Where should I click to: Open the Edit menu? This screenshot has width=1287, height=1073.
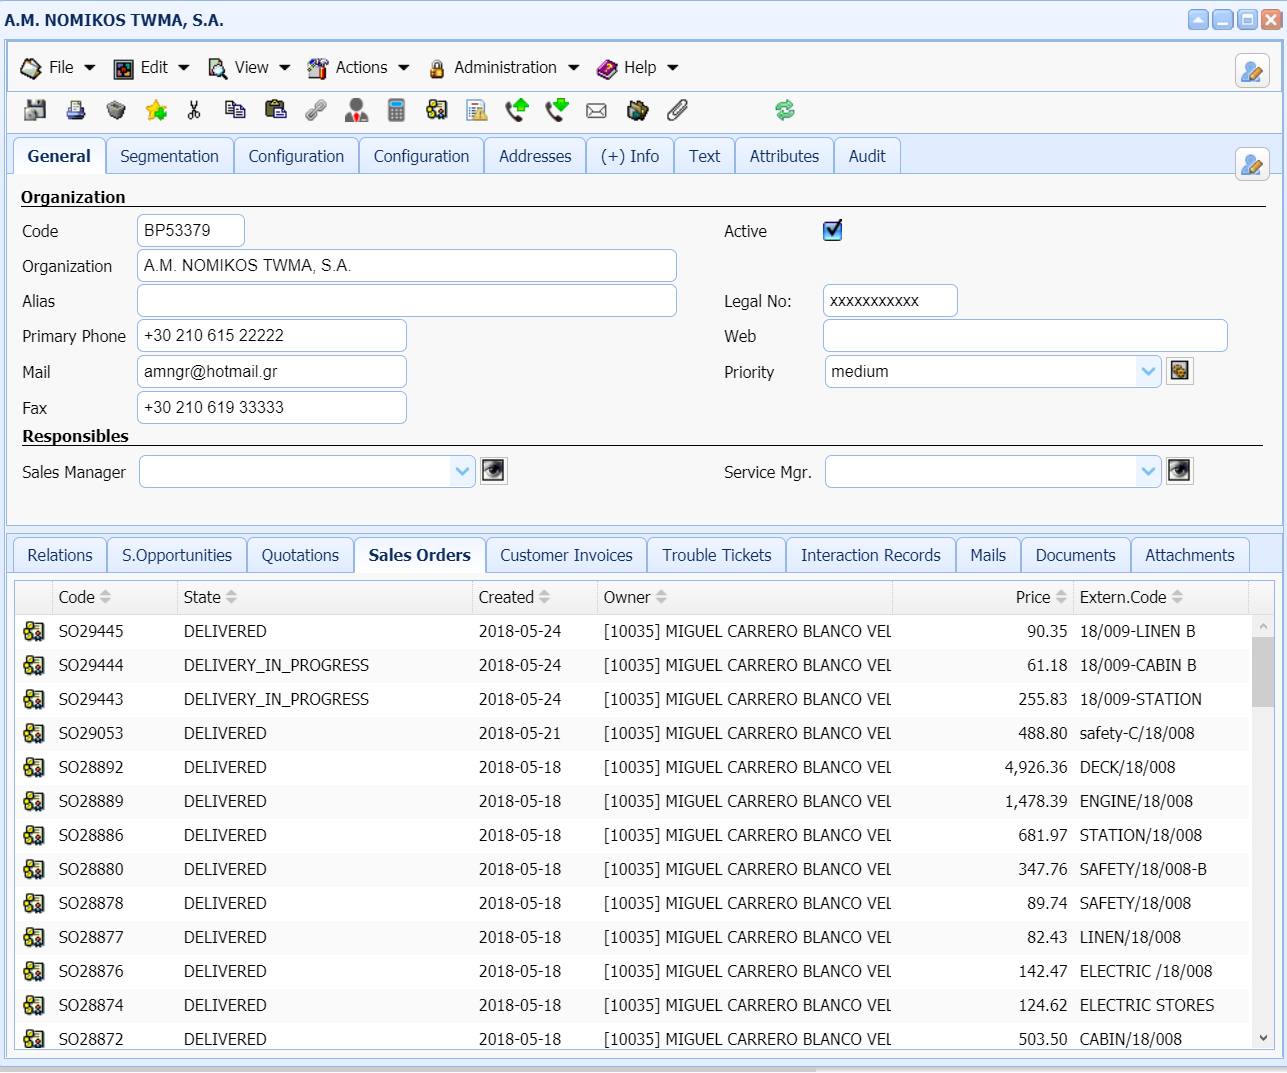151,68
